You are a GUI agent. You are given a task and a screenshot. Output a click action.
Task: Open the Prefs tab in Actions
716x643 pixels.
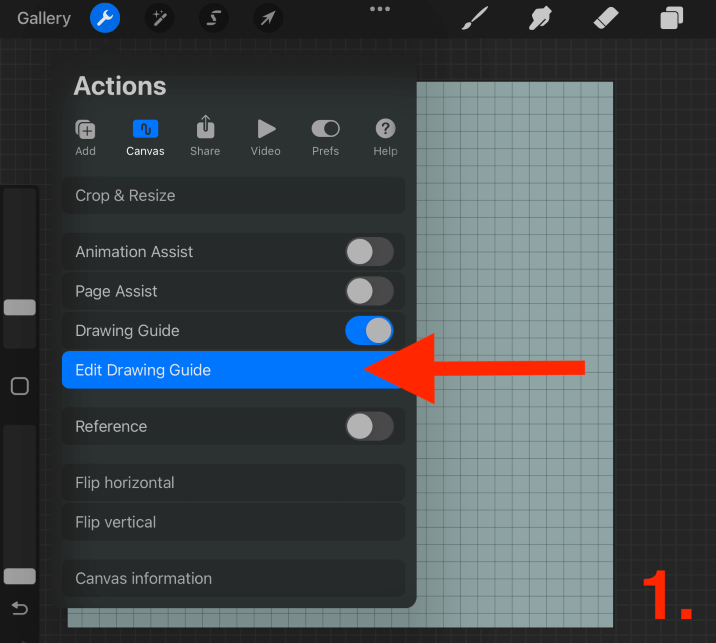(x=326, y=137)
